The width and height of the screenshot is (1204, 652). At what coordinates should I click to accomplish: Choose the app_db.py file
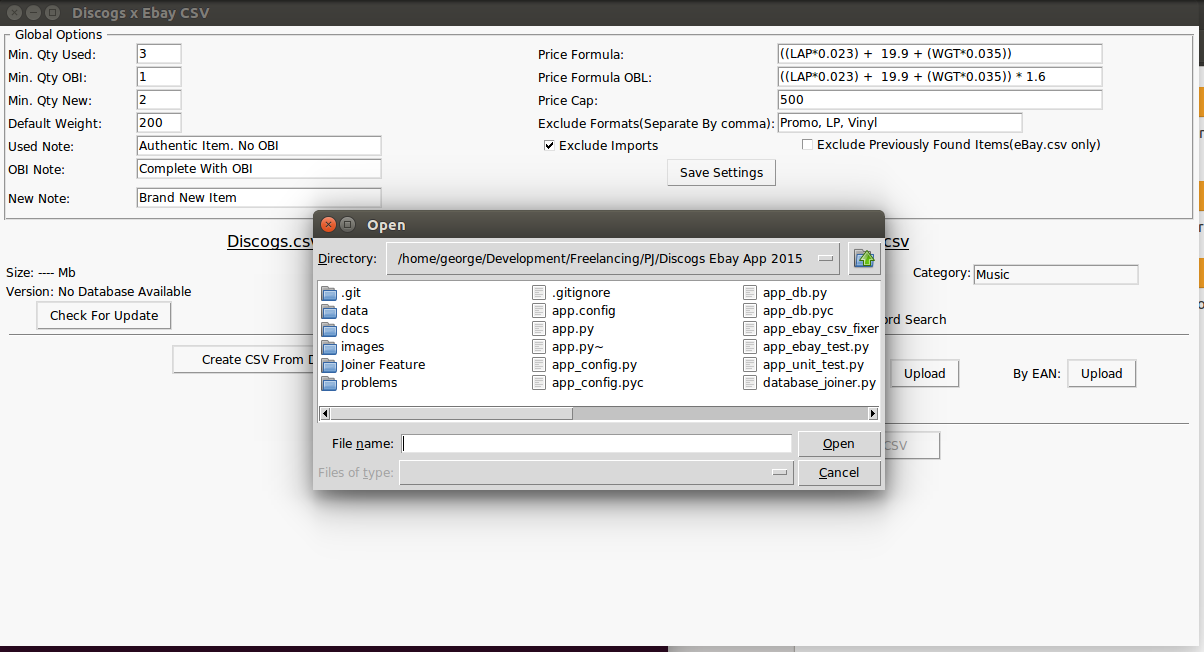tap(794, 293)
